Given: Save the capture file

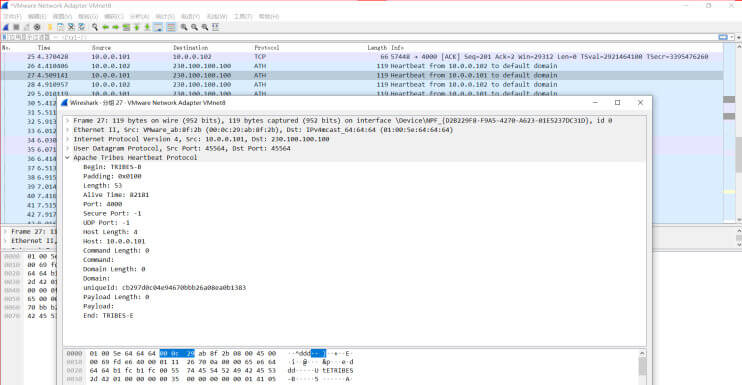Looking at the screenshot, I should click(60, 27).
